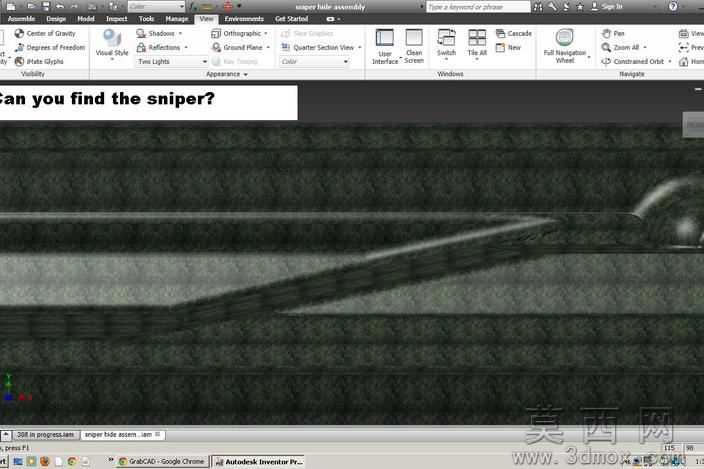Screen dimensions: 704x469
Task: Click Save icon in quick access toolbar
Action: (x=46, y=6)
